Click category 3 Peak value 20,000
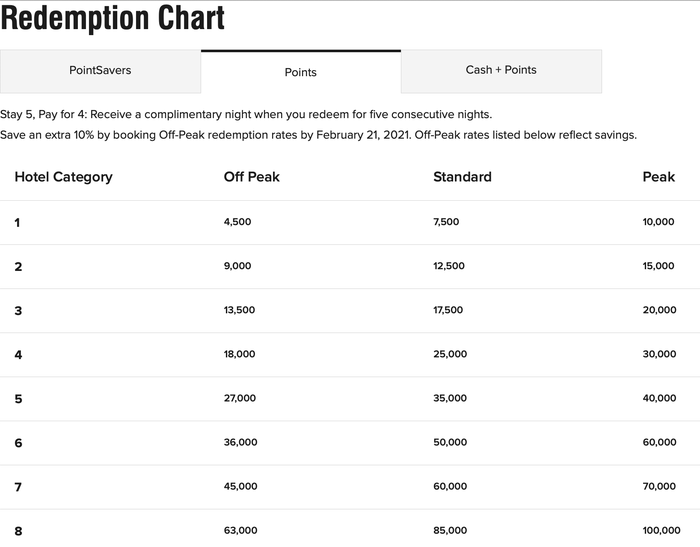The image size is (700, 547). (x=659, y=310)
